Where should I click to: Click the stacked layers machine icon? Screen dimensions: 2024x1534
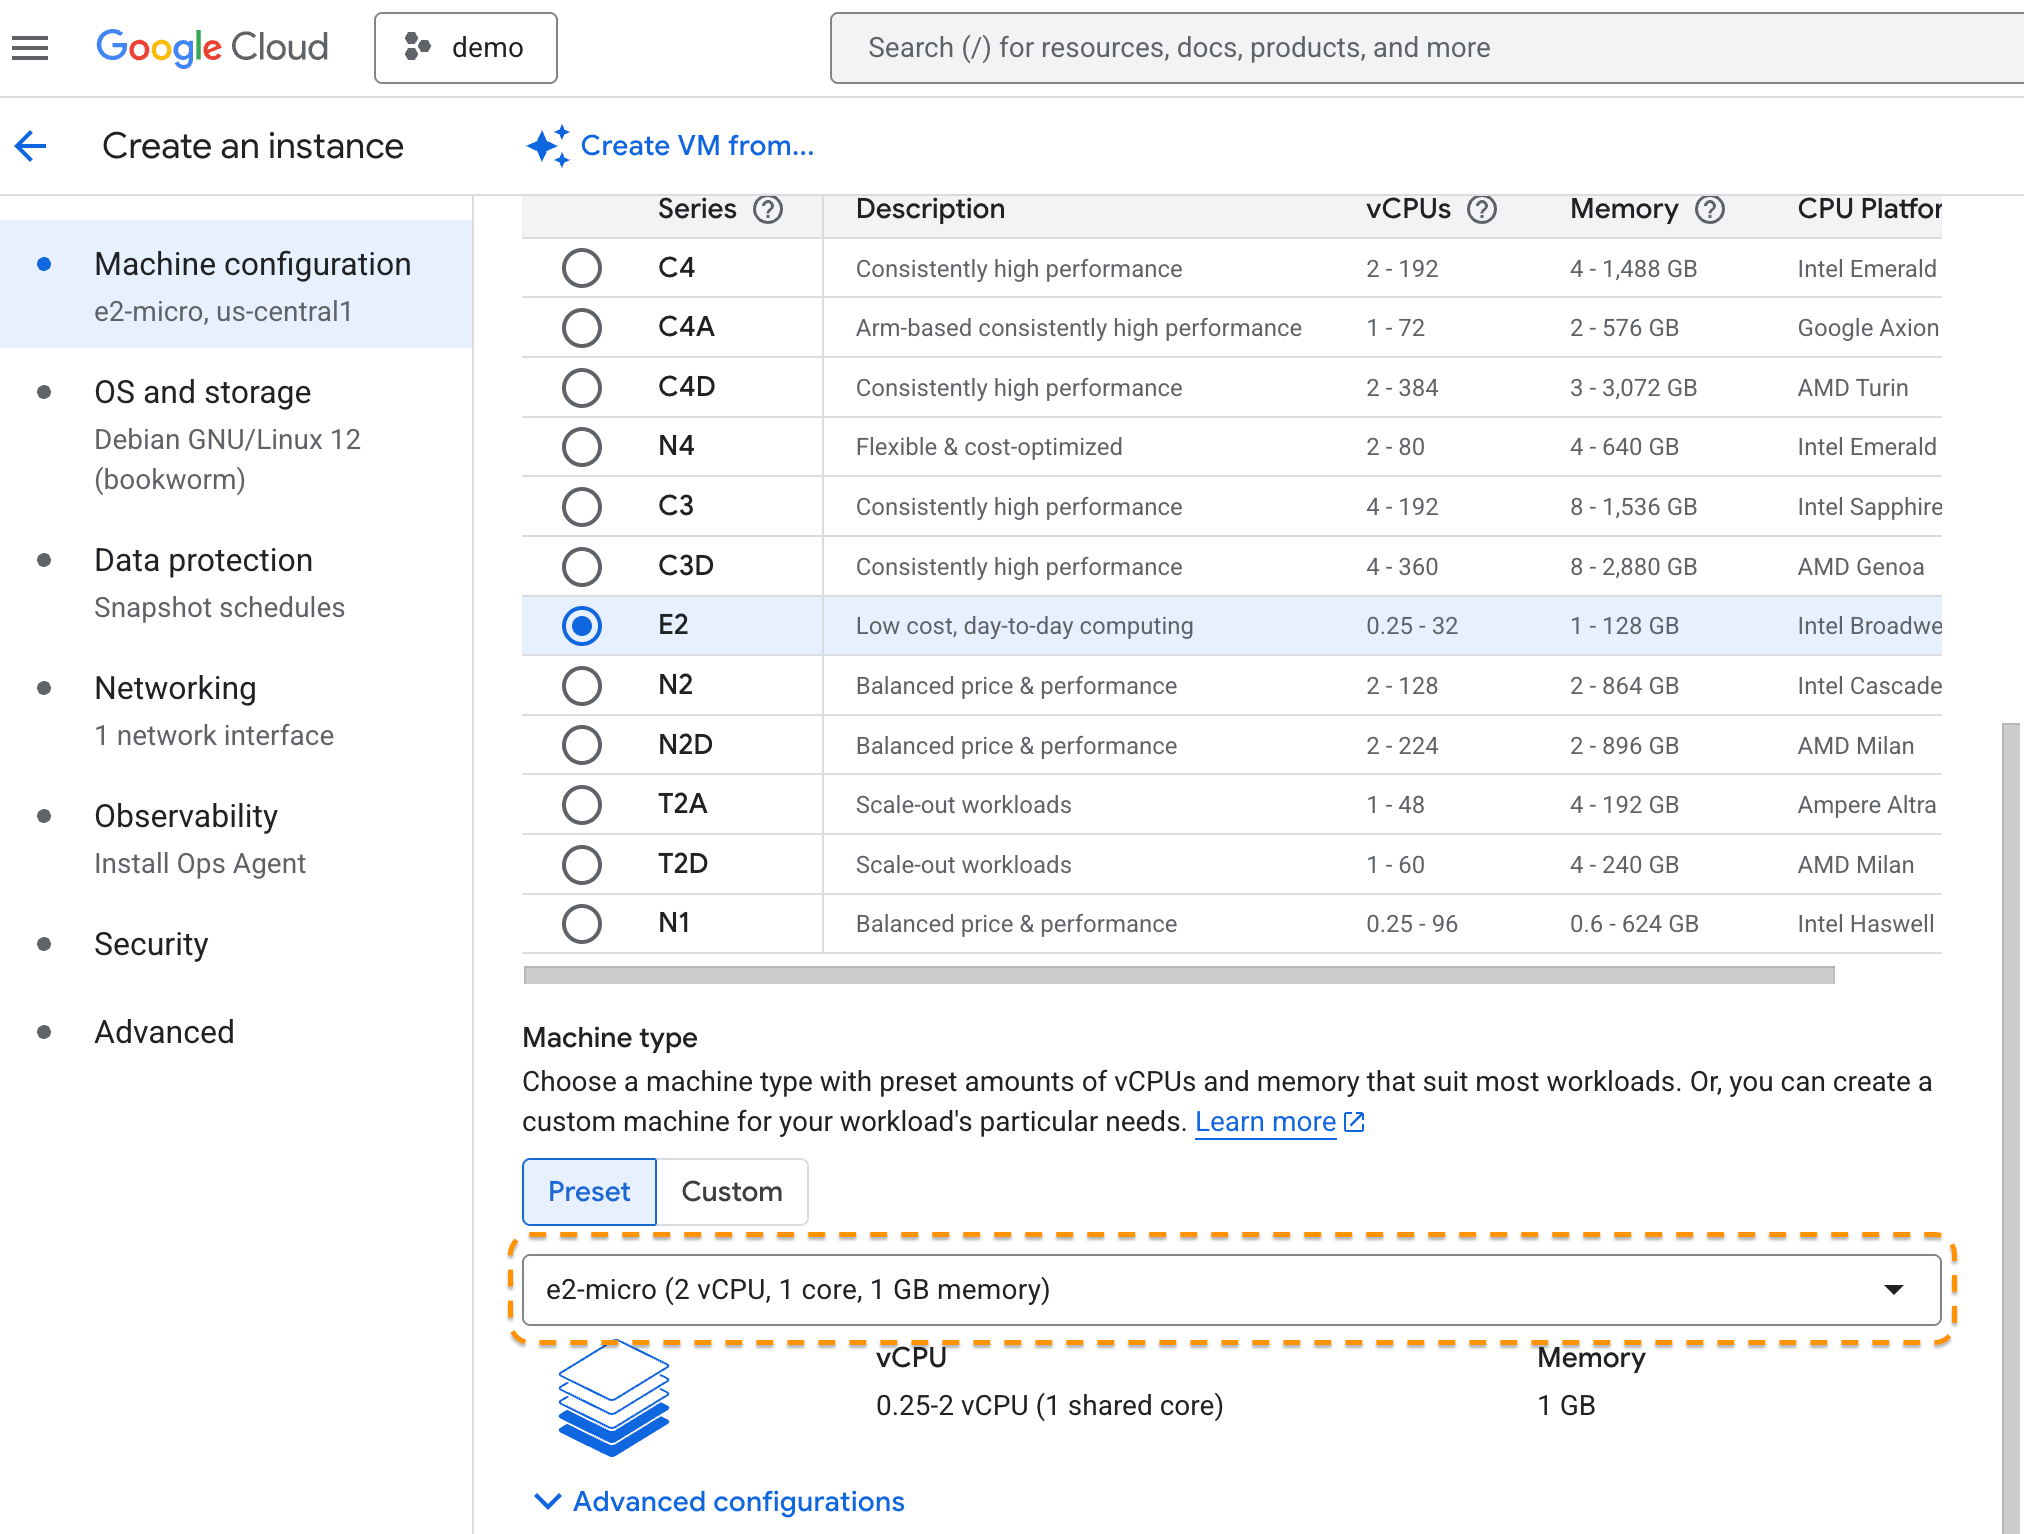pos(613,1397)
